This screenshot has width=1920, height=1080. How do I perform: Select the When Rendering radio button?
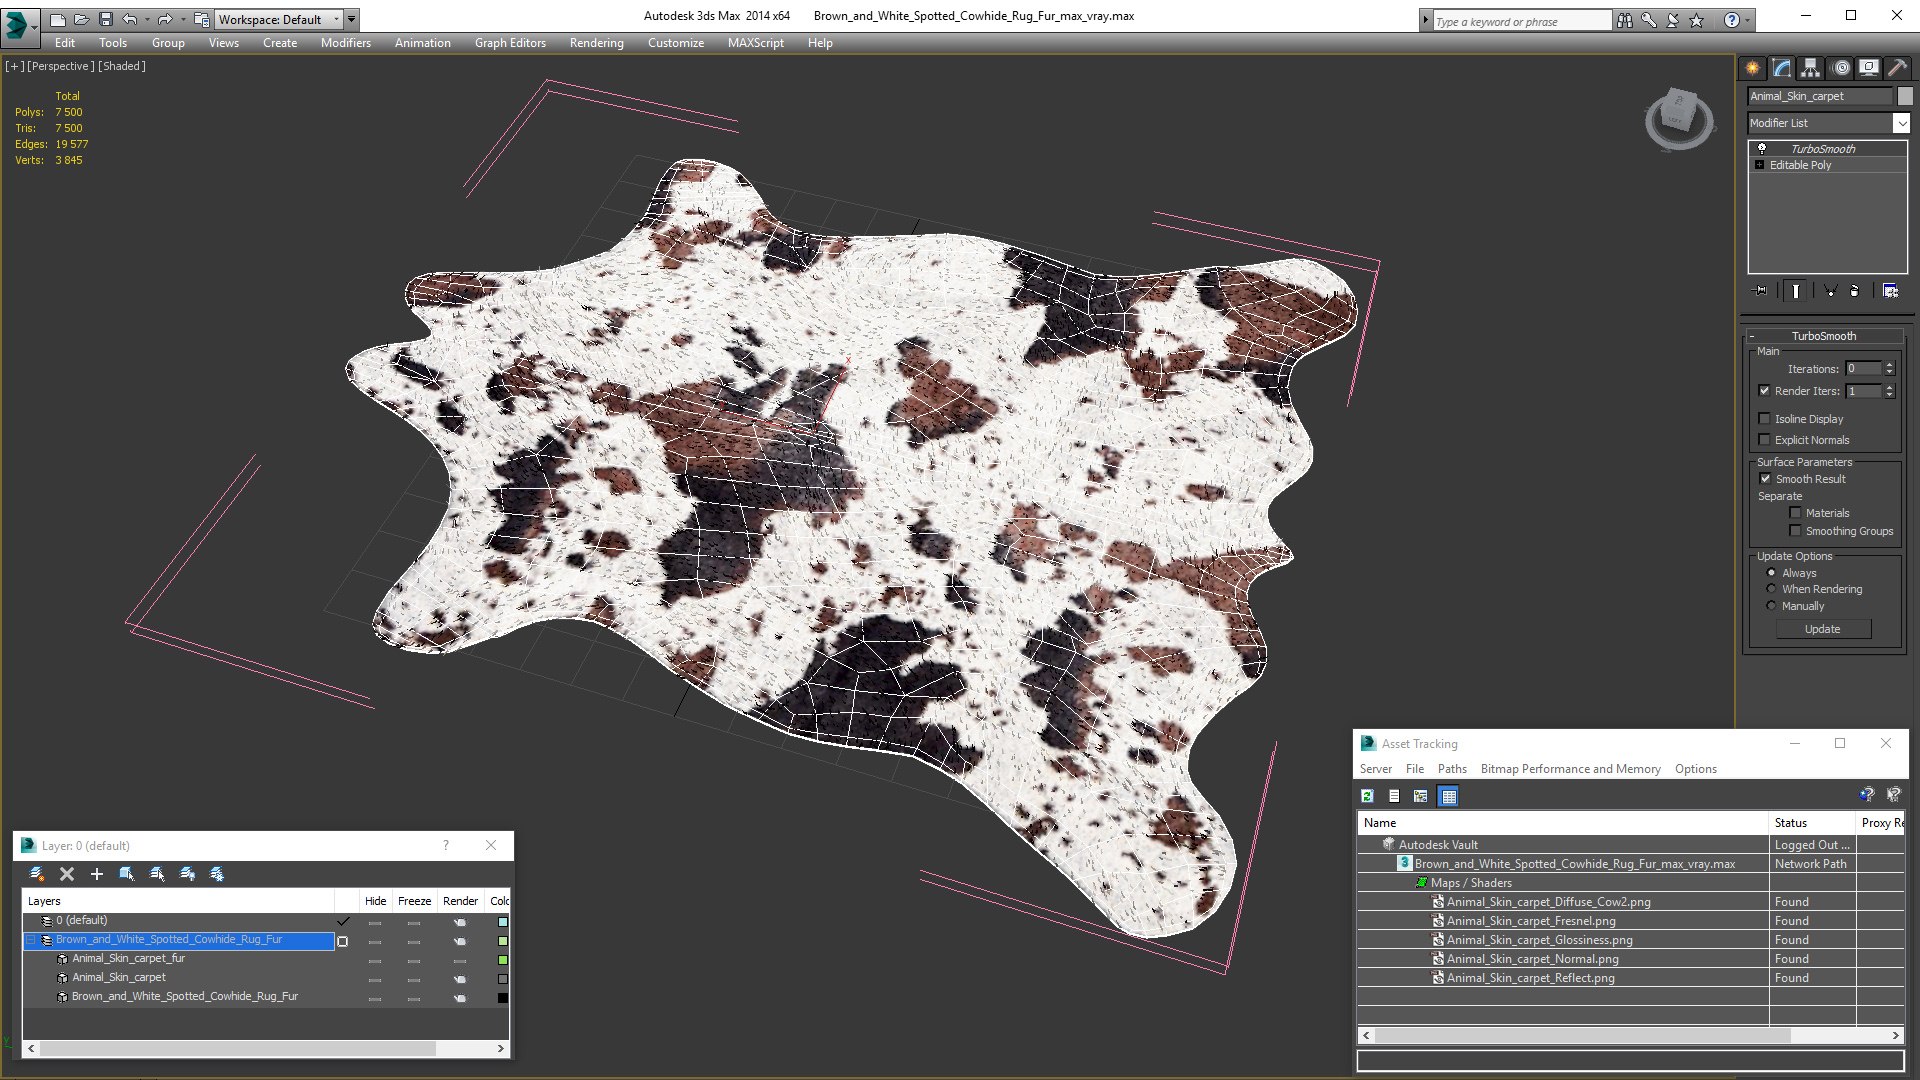click(x=1771, y=589)
